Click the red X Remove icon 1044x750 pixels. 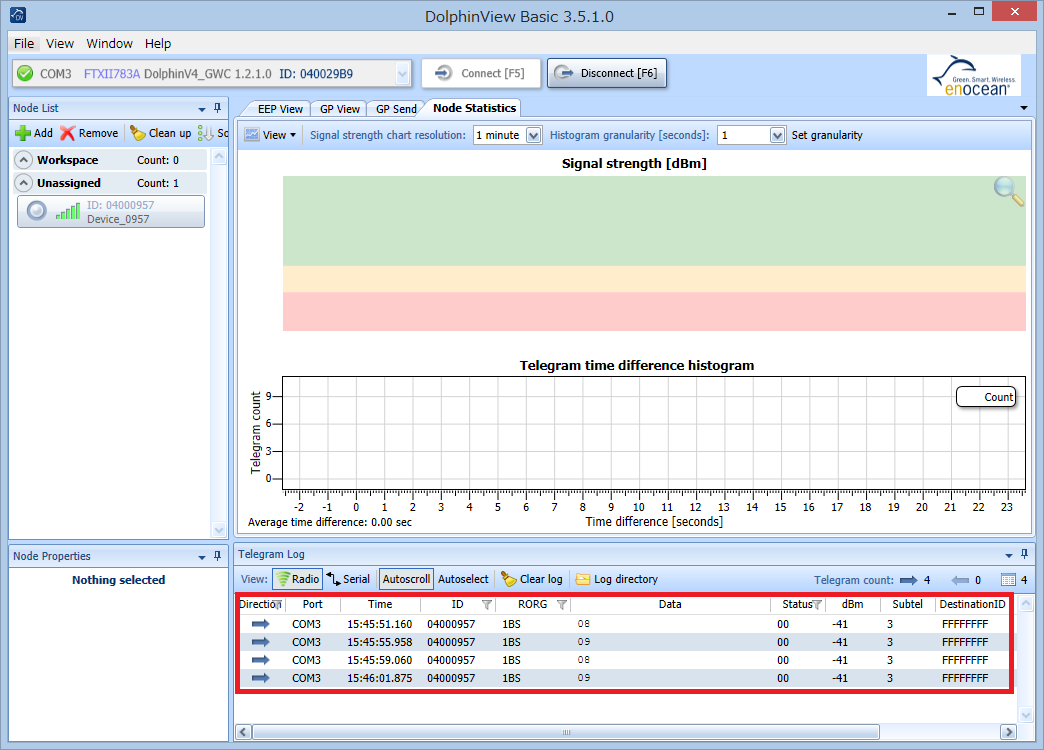(x=67, y=133)
